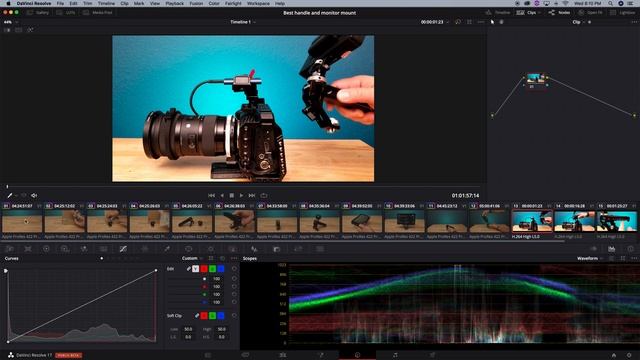
Task: Toggle Soft Clip channel link
Action: click(x=197, y=316)
